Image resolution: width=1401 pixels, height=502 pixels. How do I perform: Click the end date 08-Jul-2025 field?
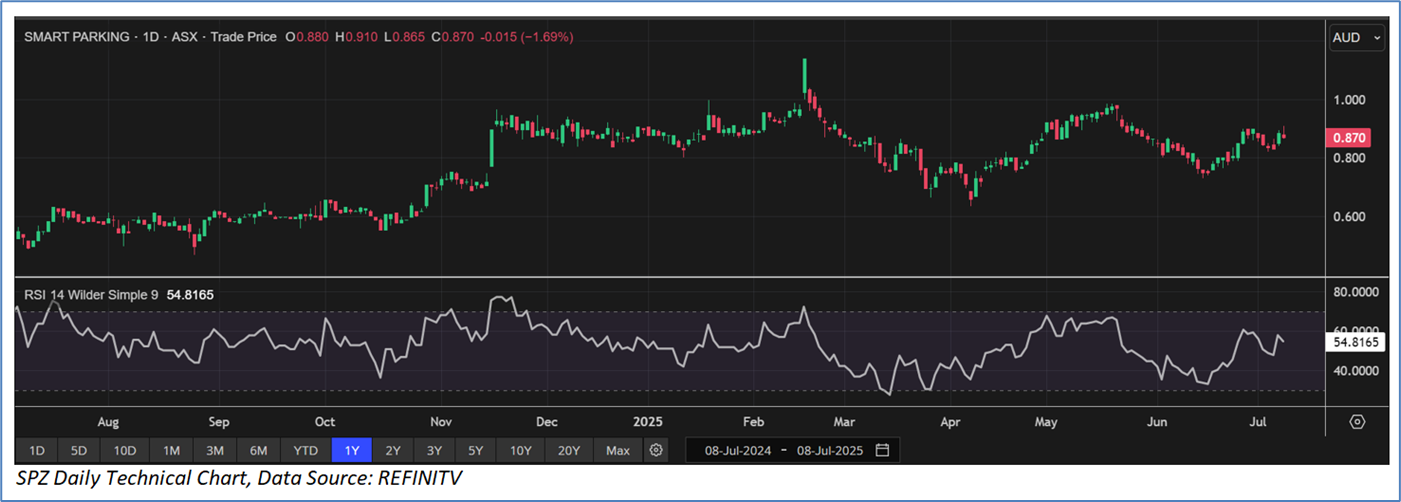tap(829, 450)
